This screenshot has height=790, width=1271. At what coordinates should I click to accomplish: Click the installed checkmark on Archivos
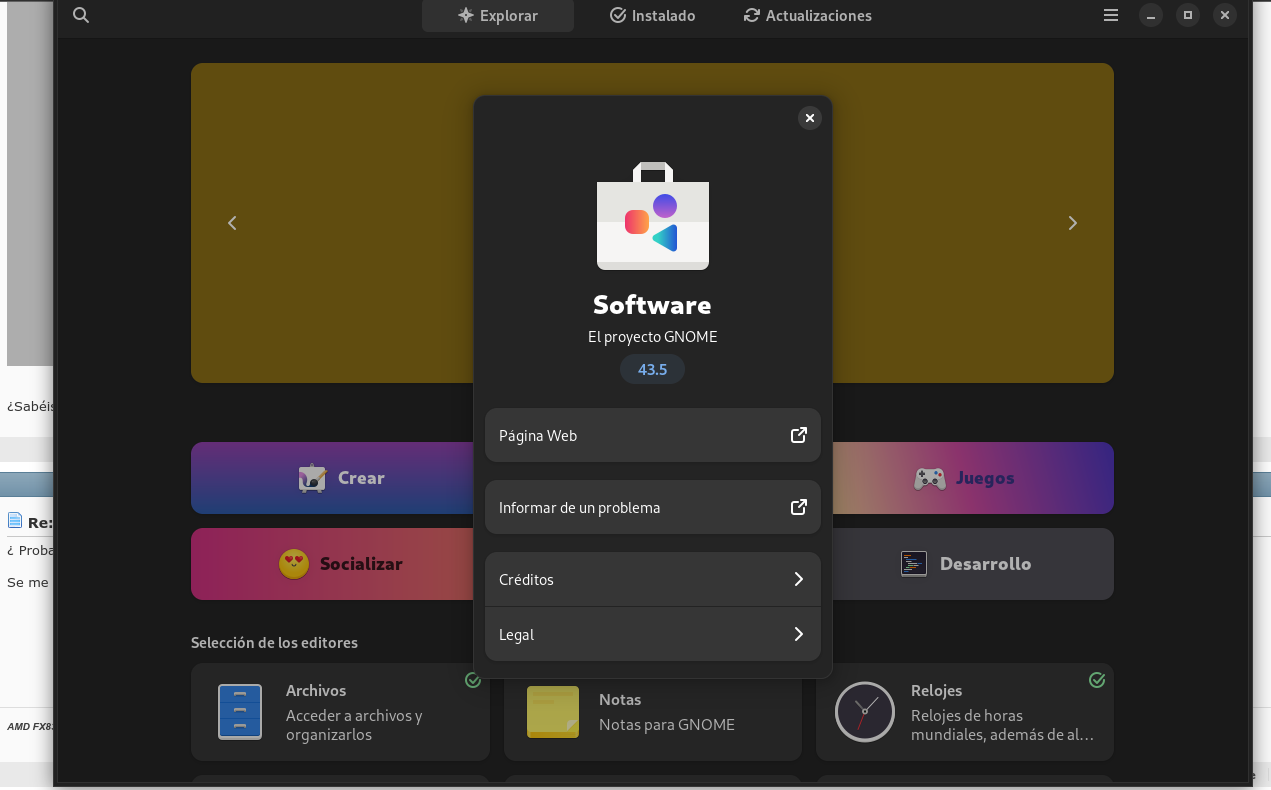point(473,680)
